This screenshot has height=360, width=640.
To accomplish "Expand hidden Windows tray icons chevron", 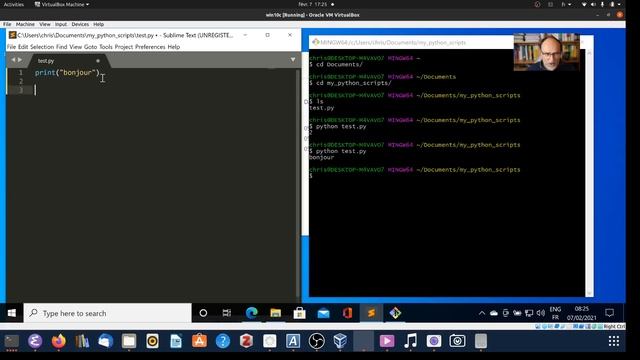I will pyautogui.click(x=482, y=313).
